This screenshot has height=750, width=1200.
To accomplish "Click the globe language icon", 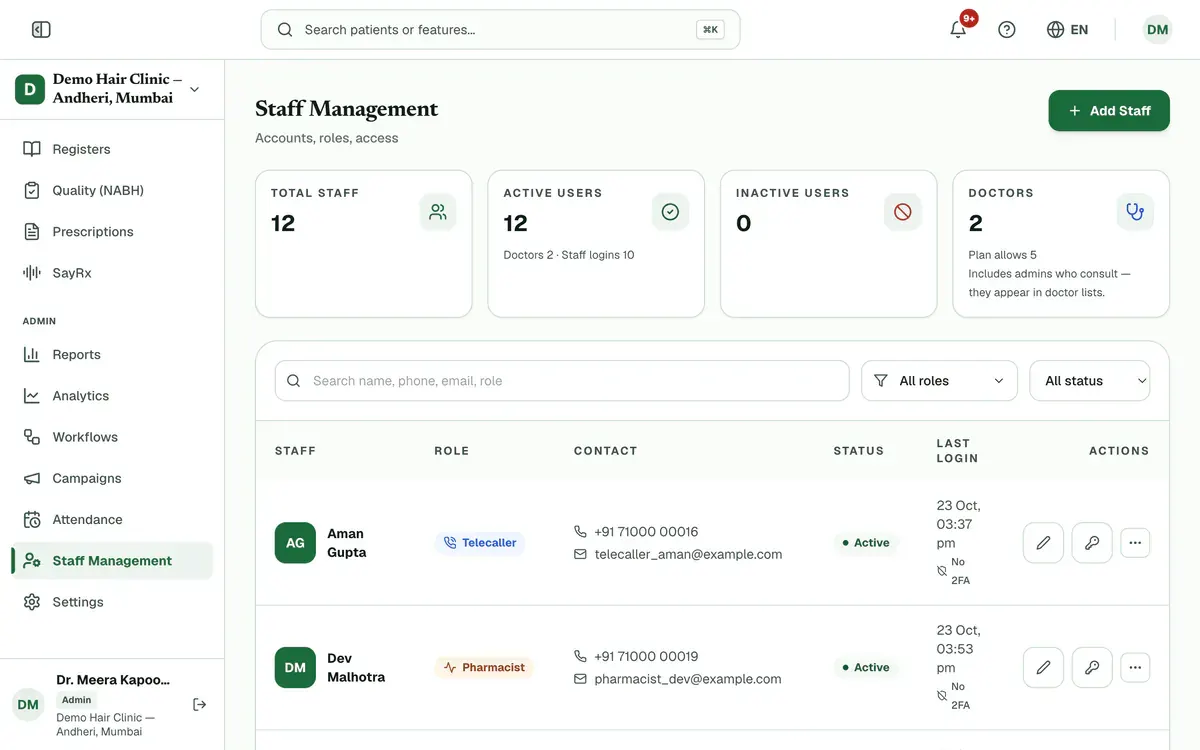I will tap(1055, 30).
